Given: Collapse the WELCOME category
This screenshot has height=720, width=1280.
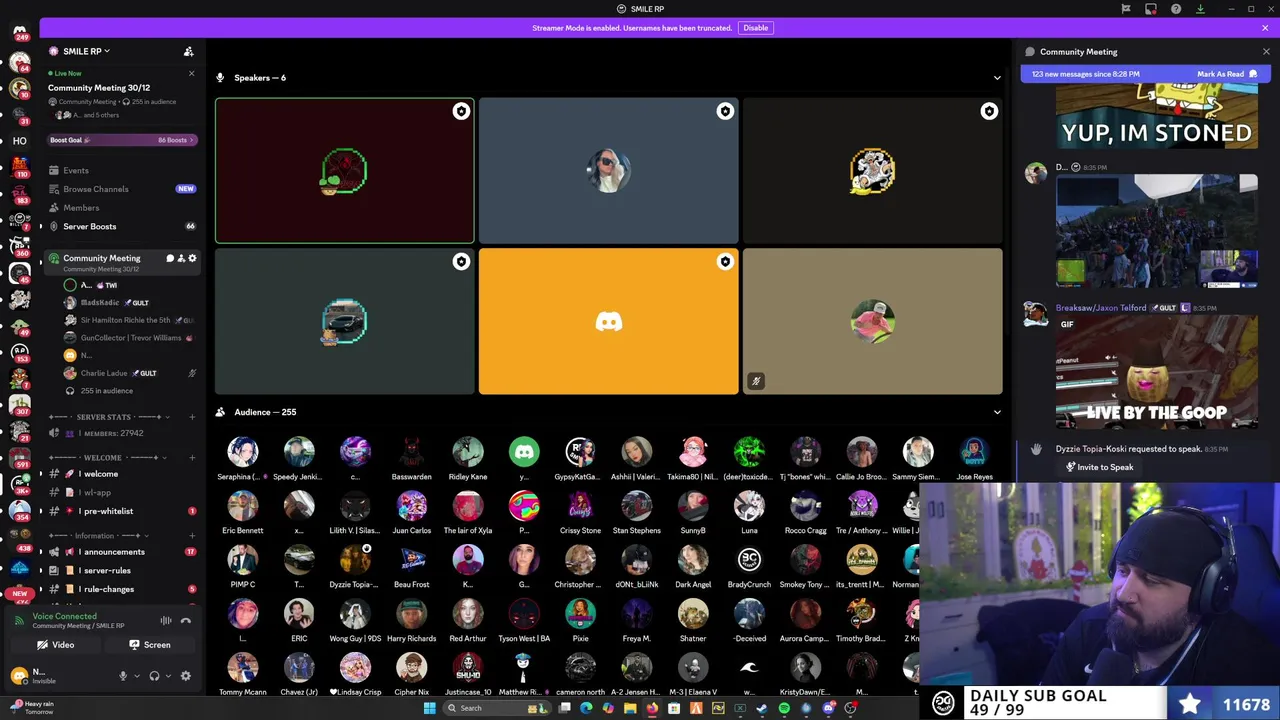Looking at the screenshot, I should (103, 457).
